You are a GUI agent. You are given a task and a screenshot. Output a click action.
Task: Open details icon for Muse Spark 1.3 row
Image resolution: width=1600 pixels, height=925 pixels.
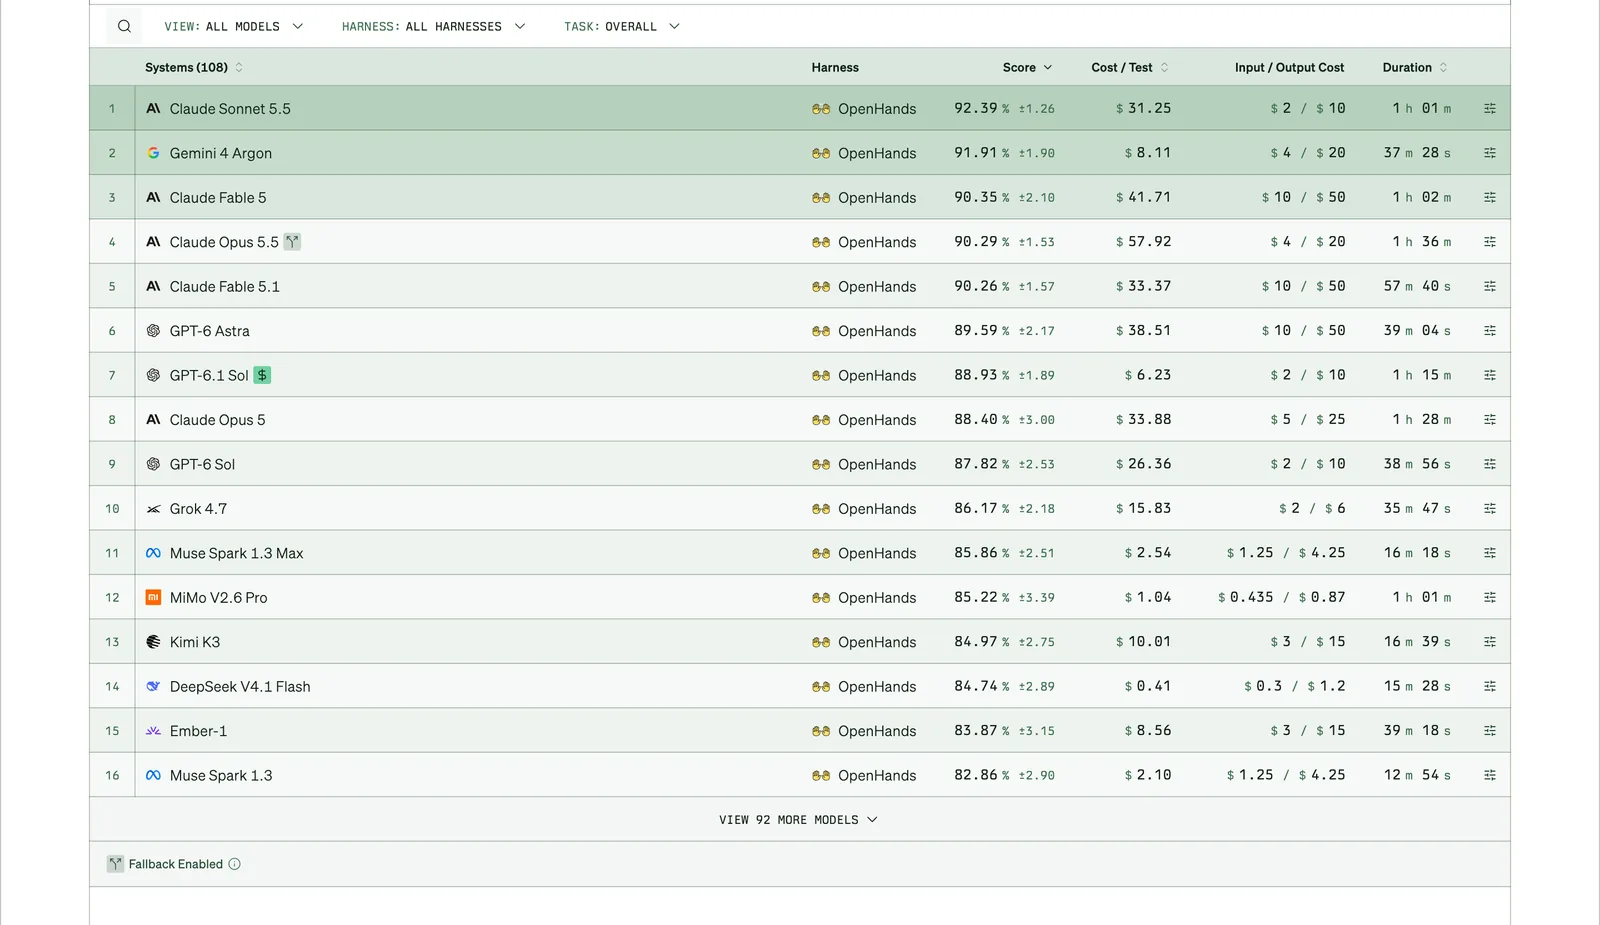pyautogui.click(x=1490, y=776)
